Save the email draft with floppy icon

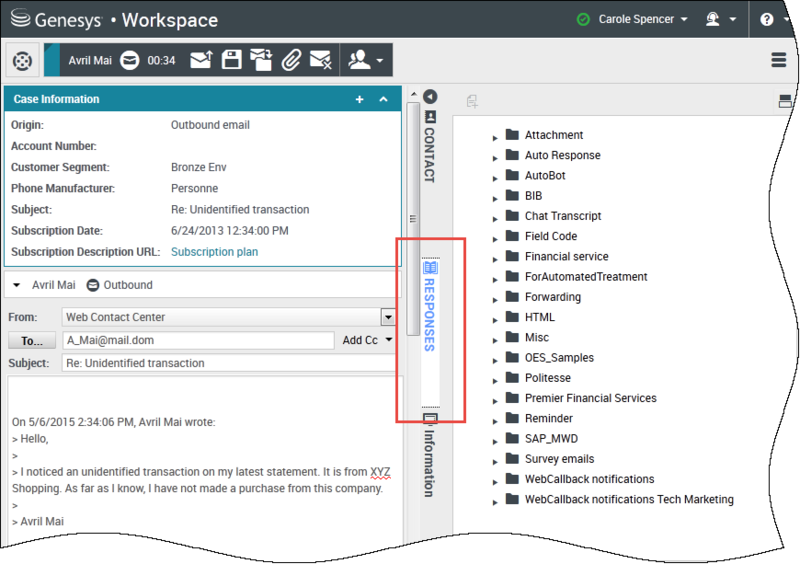231,61
